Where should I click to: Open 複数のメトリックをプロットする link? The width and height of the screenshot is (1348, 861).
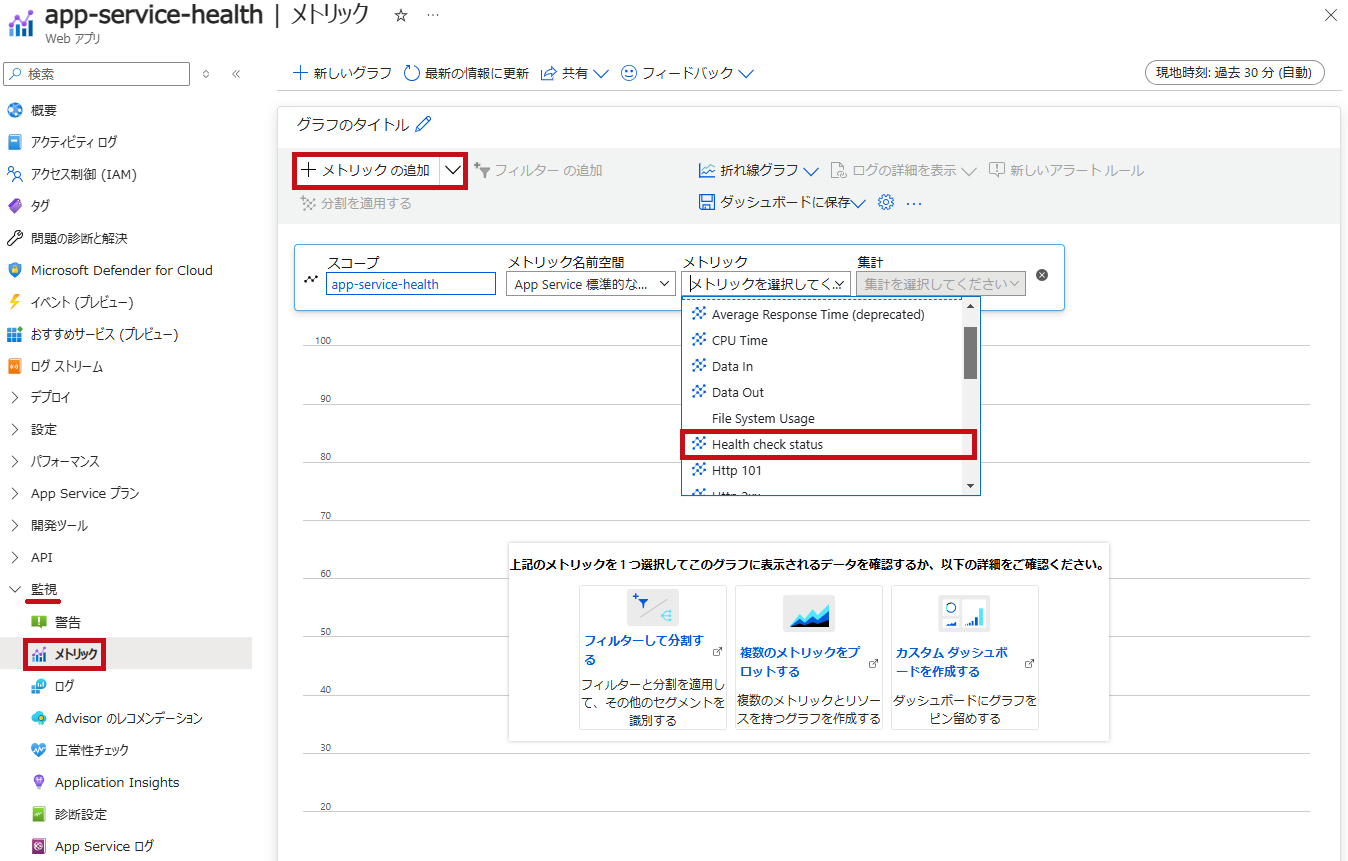[800, 661]
